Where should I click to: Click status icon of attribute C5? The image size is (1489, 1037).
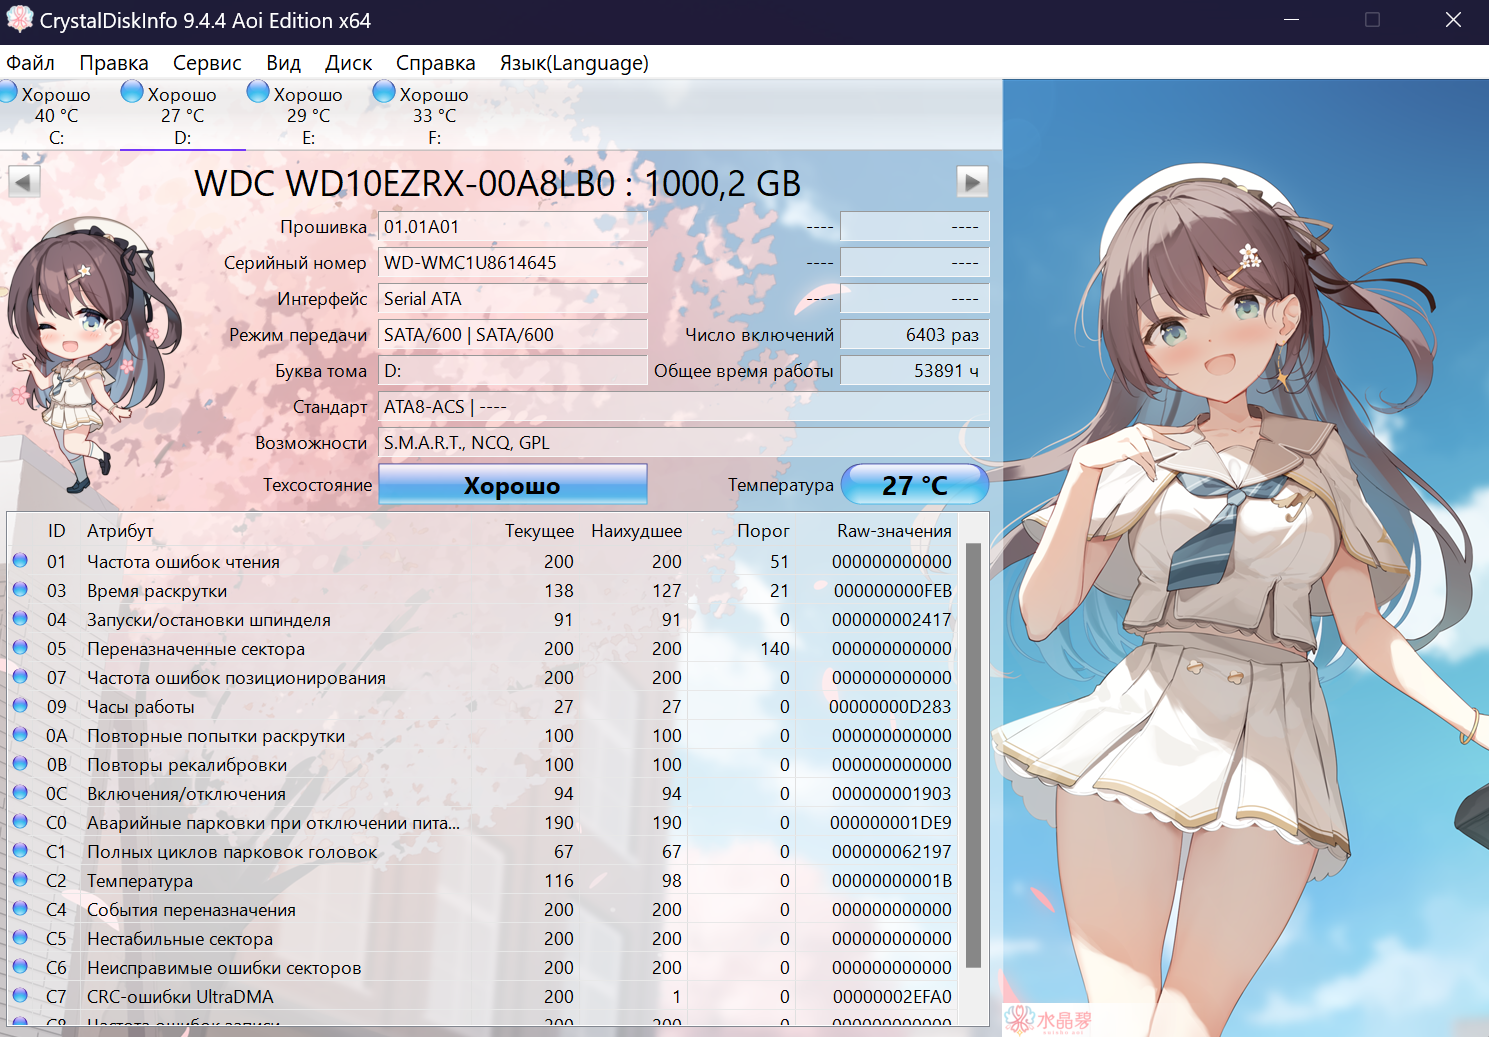(20, 937)
